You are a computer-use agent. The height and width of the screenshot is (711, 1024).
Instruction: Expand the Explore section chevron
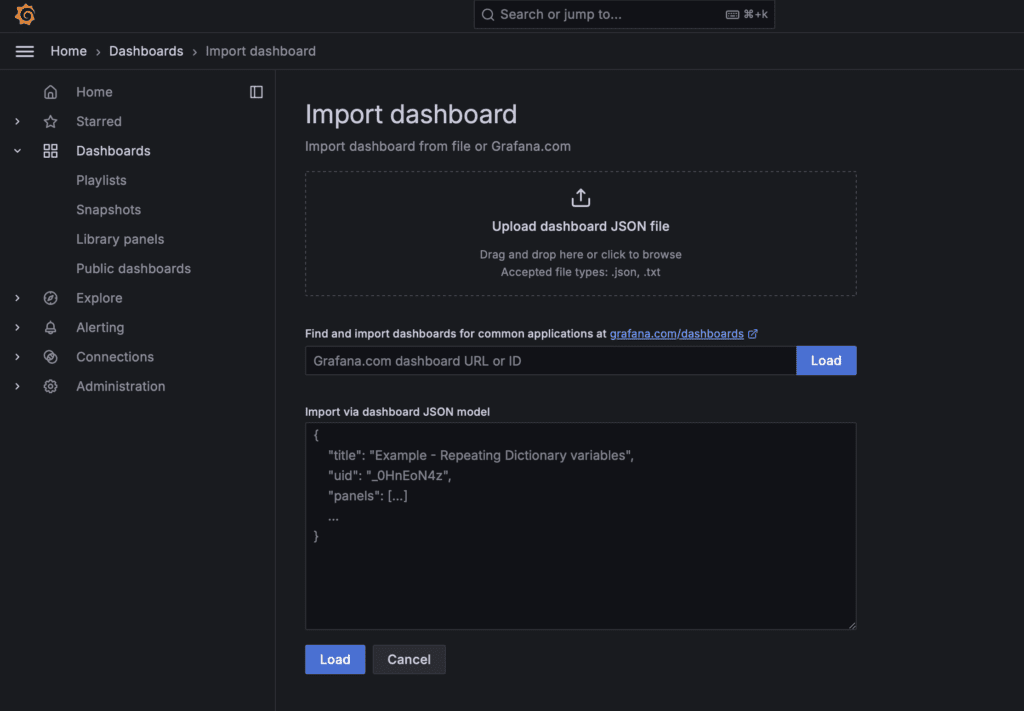18,298
